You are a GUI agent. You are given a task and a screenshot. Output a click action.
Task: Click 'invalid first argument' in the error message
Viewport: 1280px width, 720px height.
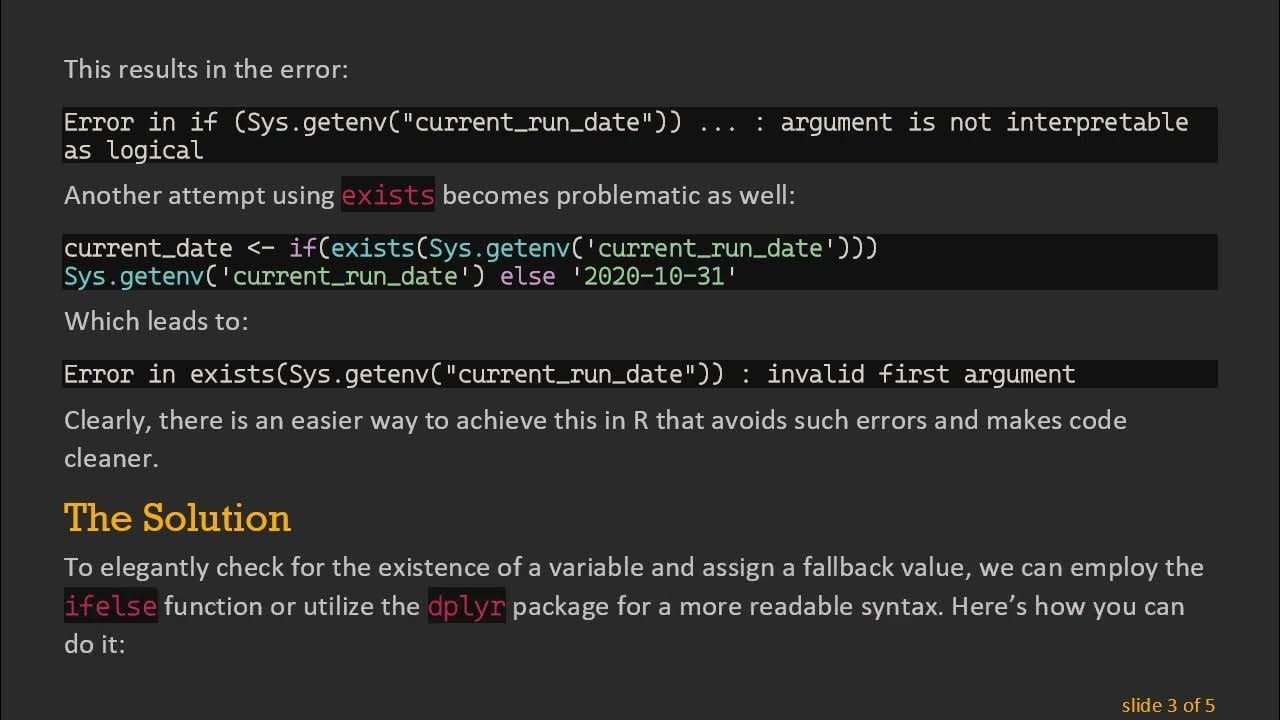[x=920, y=374]
